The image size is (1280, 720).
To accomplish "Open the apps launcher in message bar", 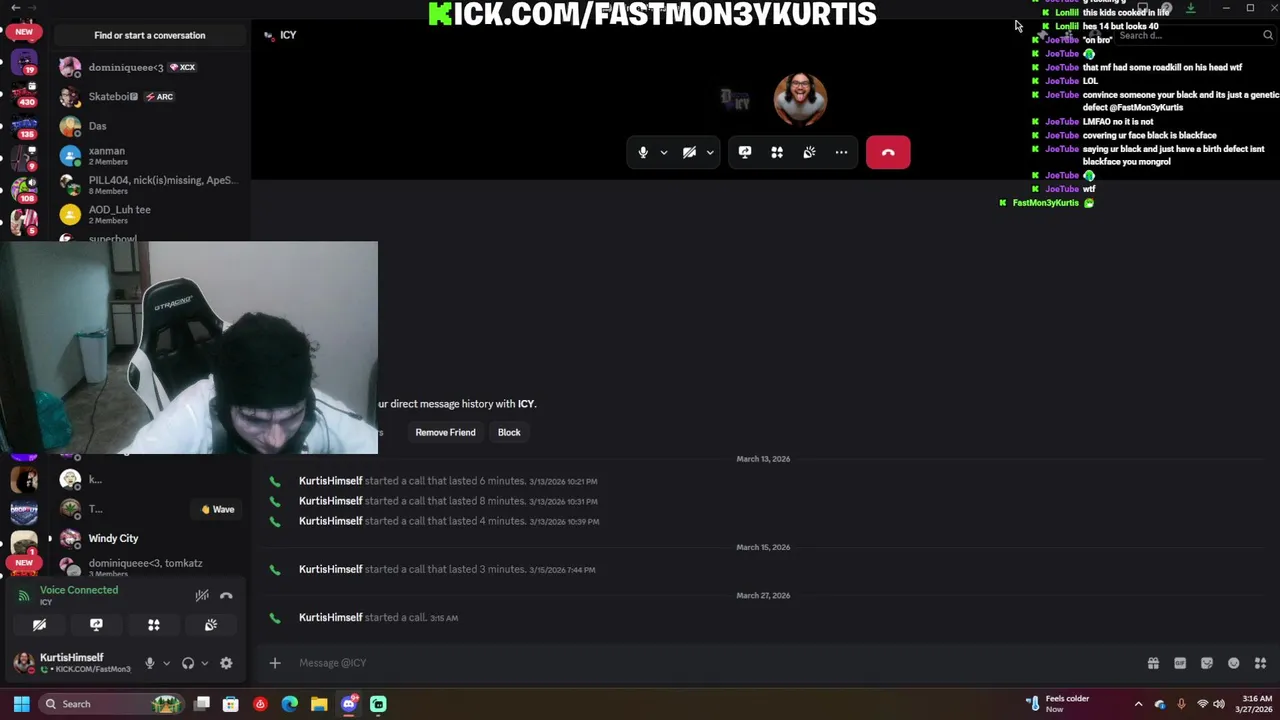I will tap(1260, 663).
